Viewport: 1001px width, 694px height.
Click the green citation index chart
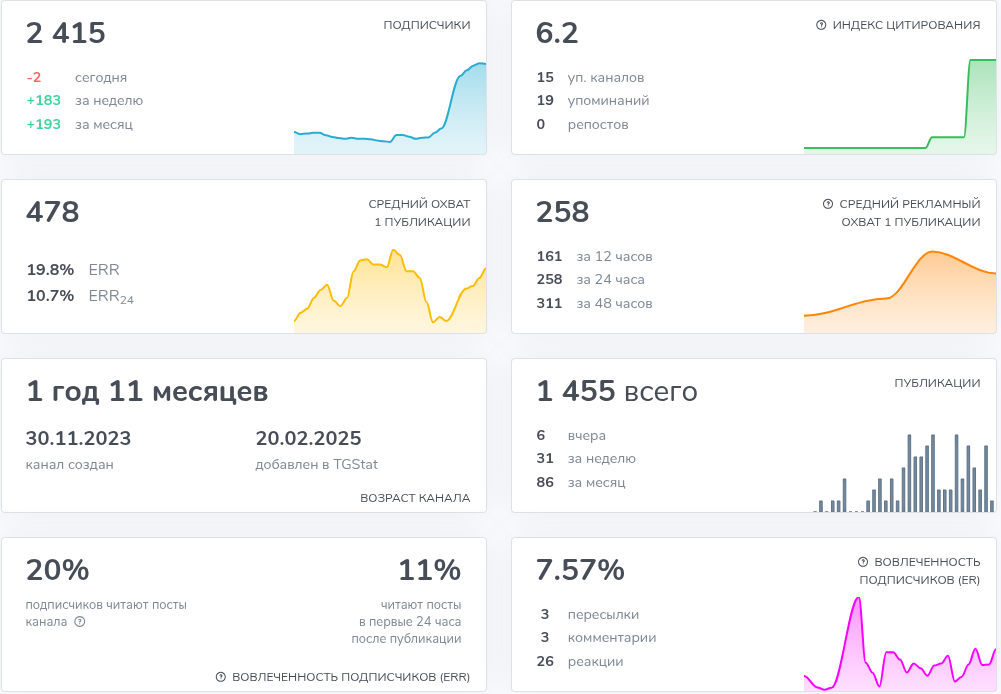click(x=900, y=110)
